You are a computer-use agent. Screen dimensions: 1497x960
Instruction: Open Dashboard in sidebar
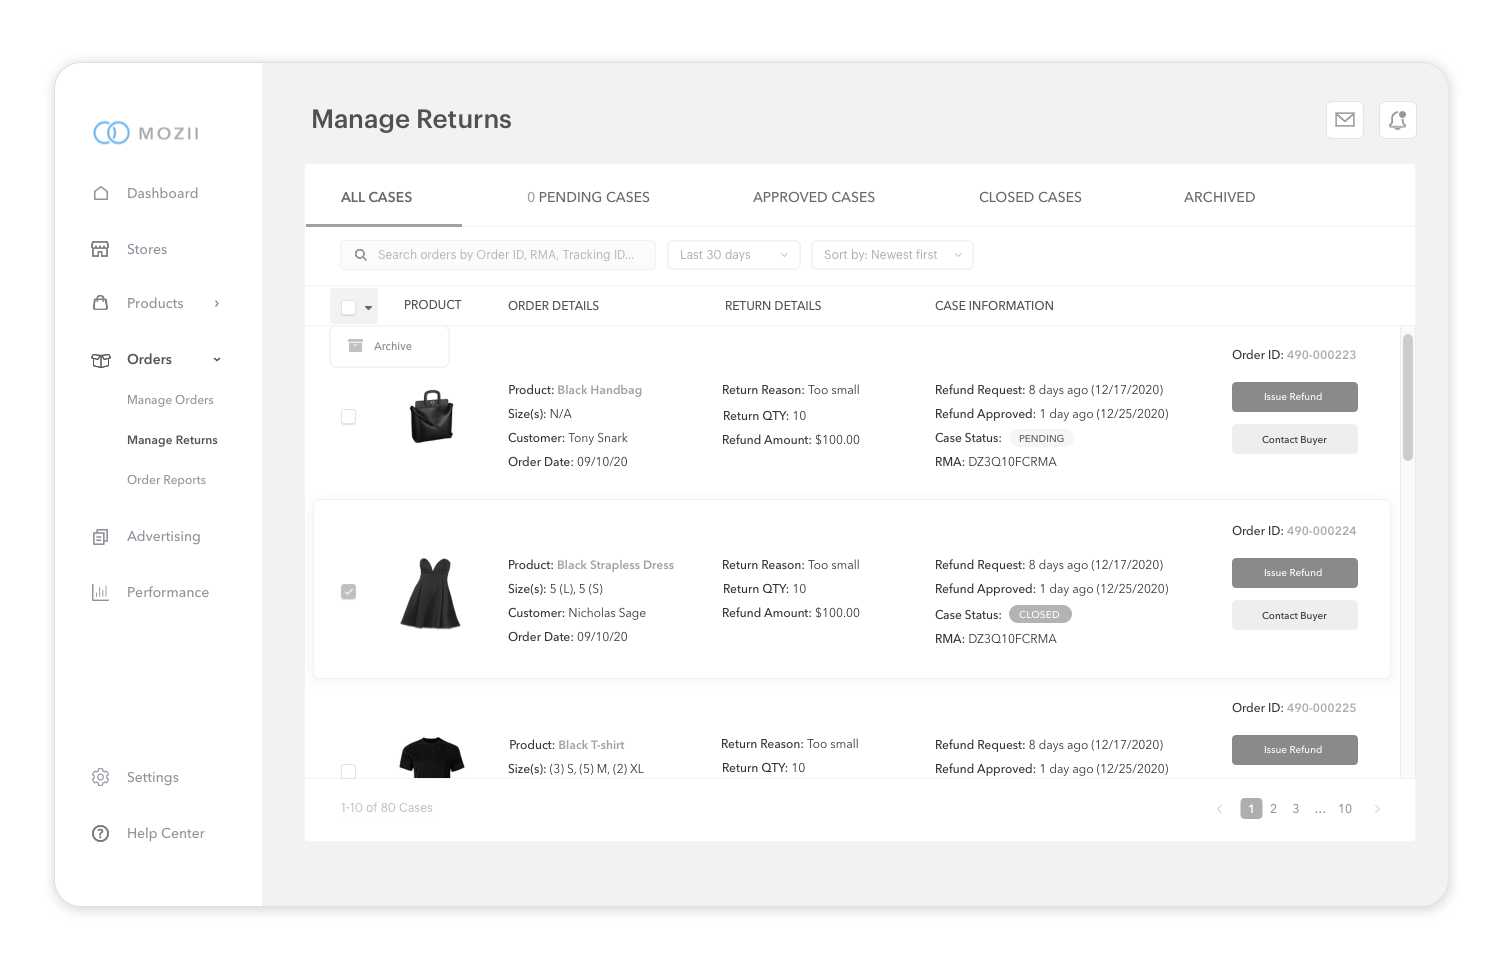tap(162, 193)
